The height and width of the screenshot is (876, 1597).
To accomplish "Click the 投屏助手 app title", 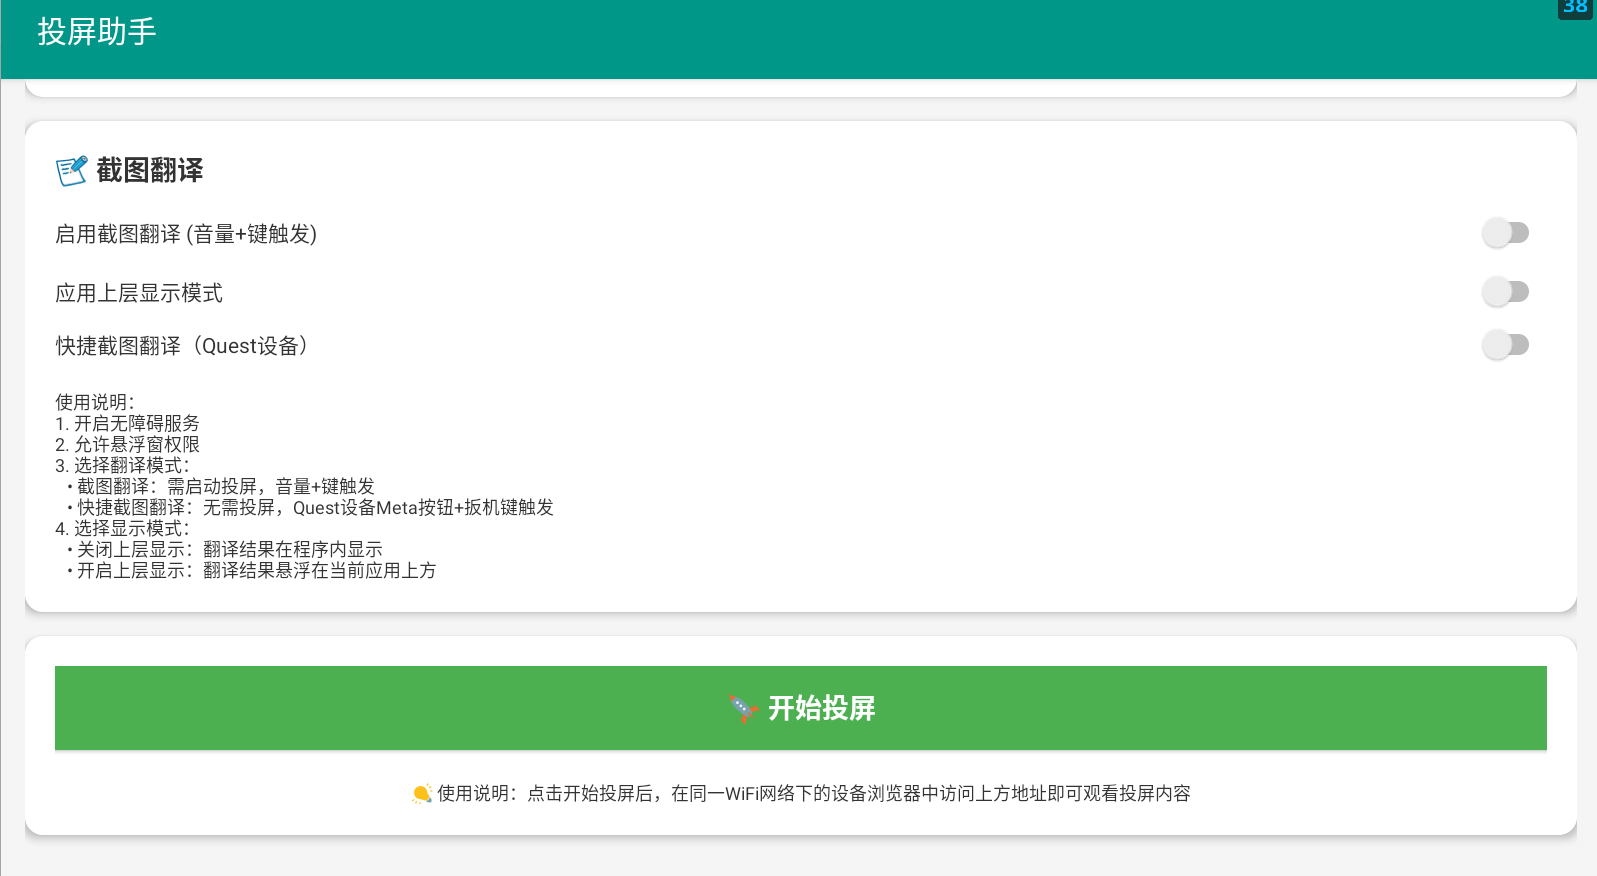I will pos(97,32).
